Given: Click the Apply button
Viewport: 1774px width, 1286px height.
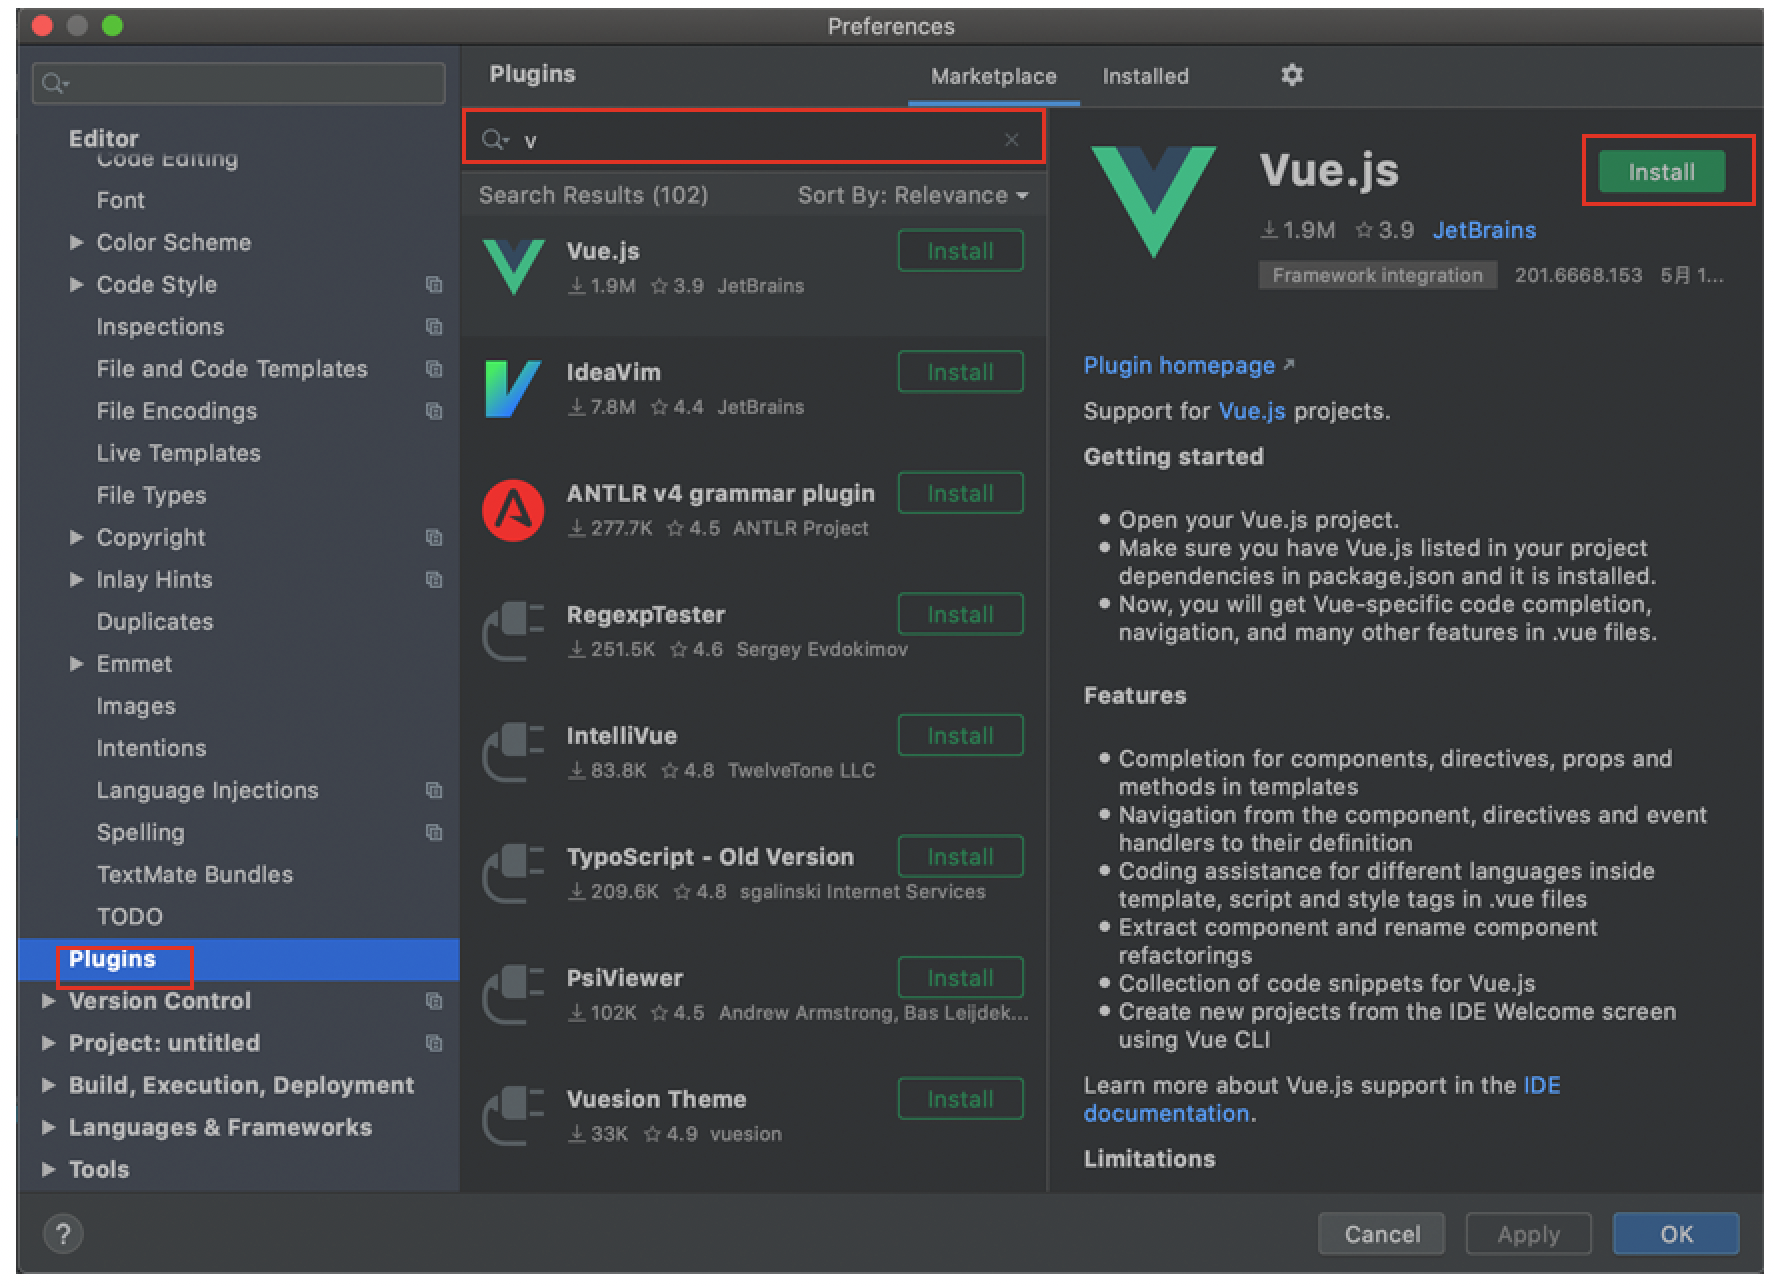Looking at the screenshot, I should point(1528,1234).
